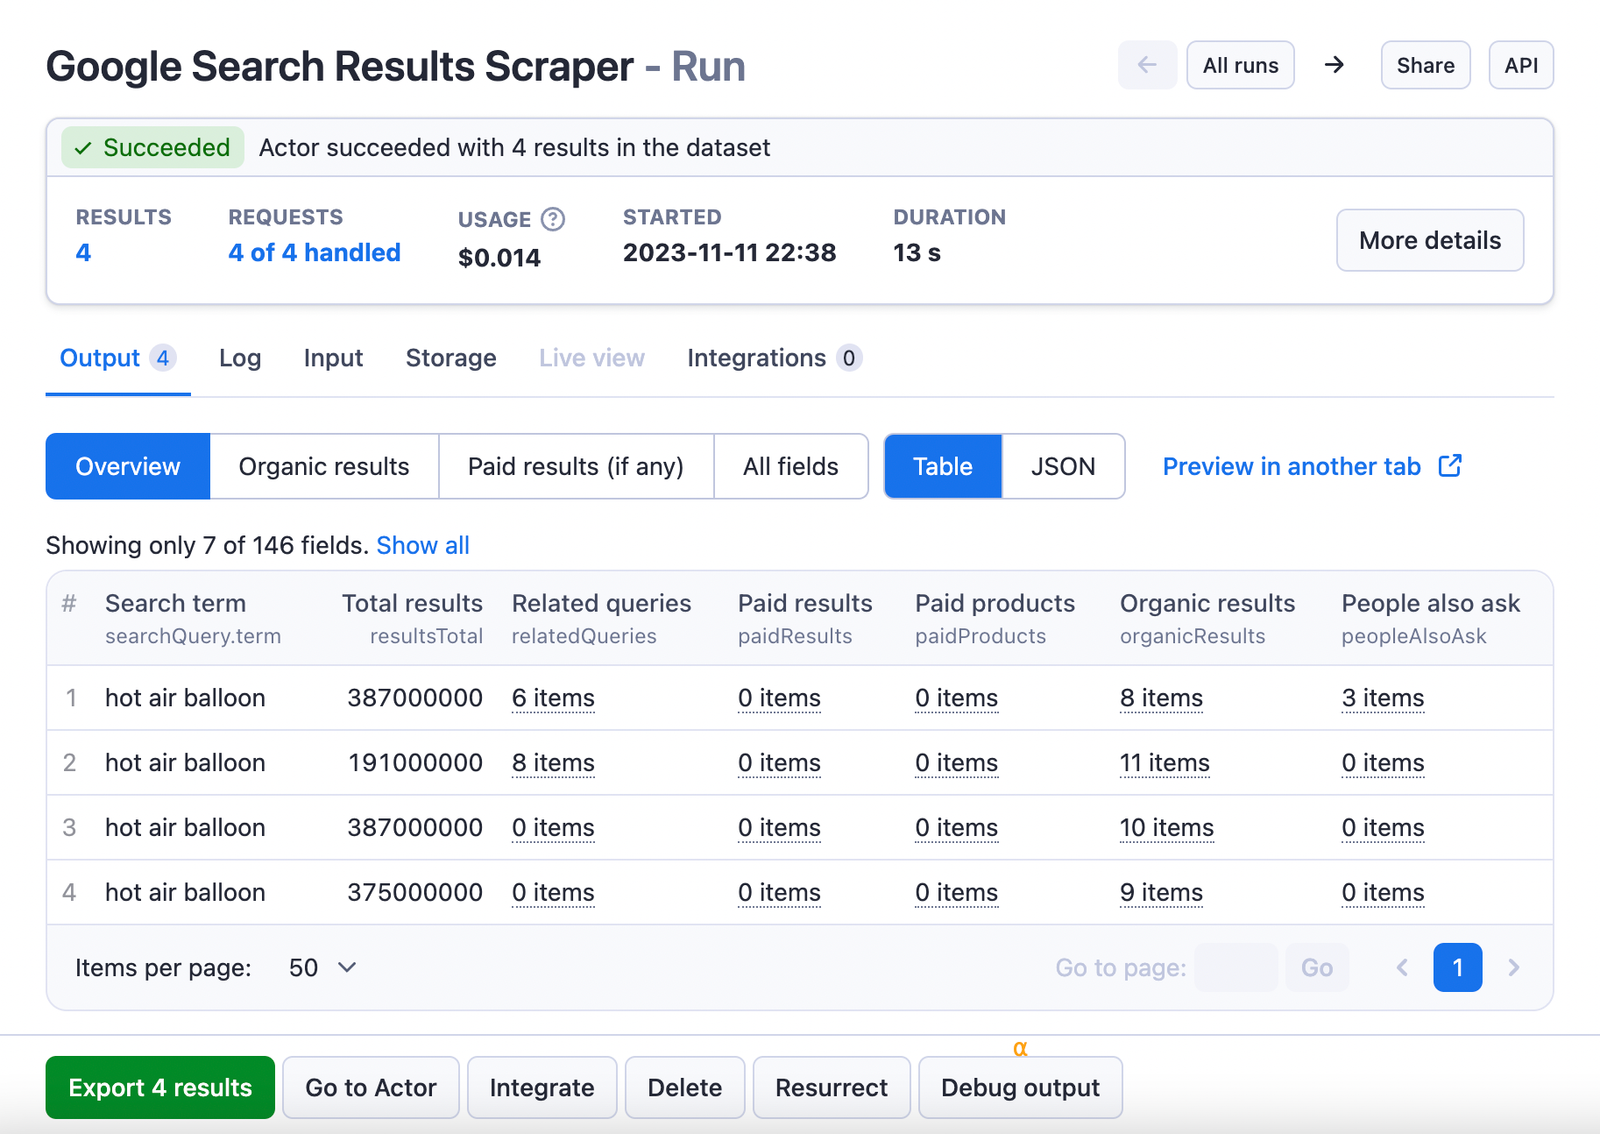The height and width of the screenshot is (1134, 1600).
Task: Open the 8 organic result items for row 1
Action: 1160,698
